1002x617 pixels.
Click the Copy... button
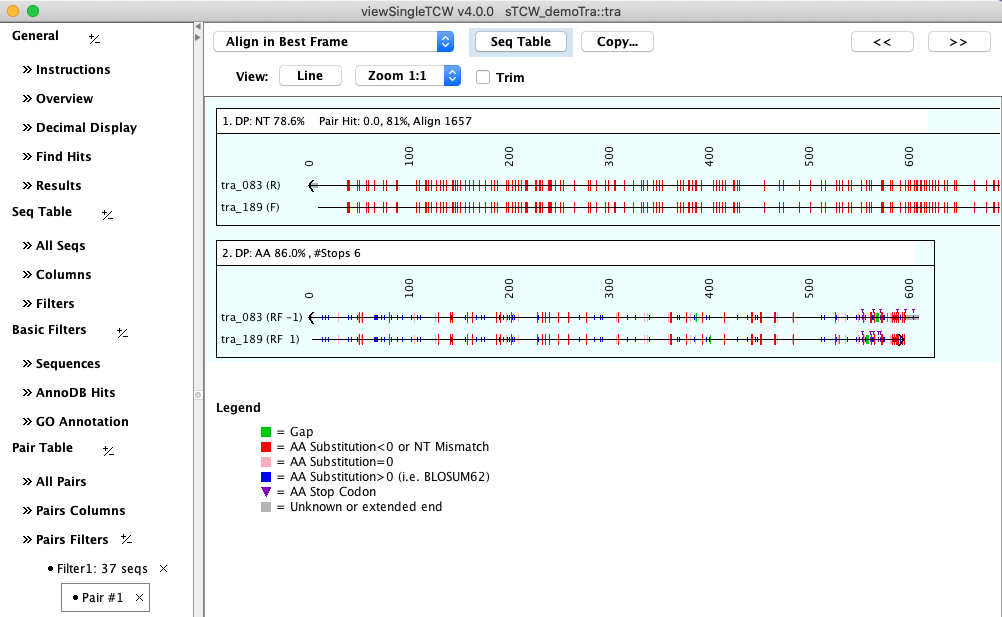617,42
